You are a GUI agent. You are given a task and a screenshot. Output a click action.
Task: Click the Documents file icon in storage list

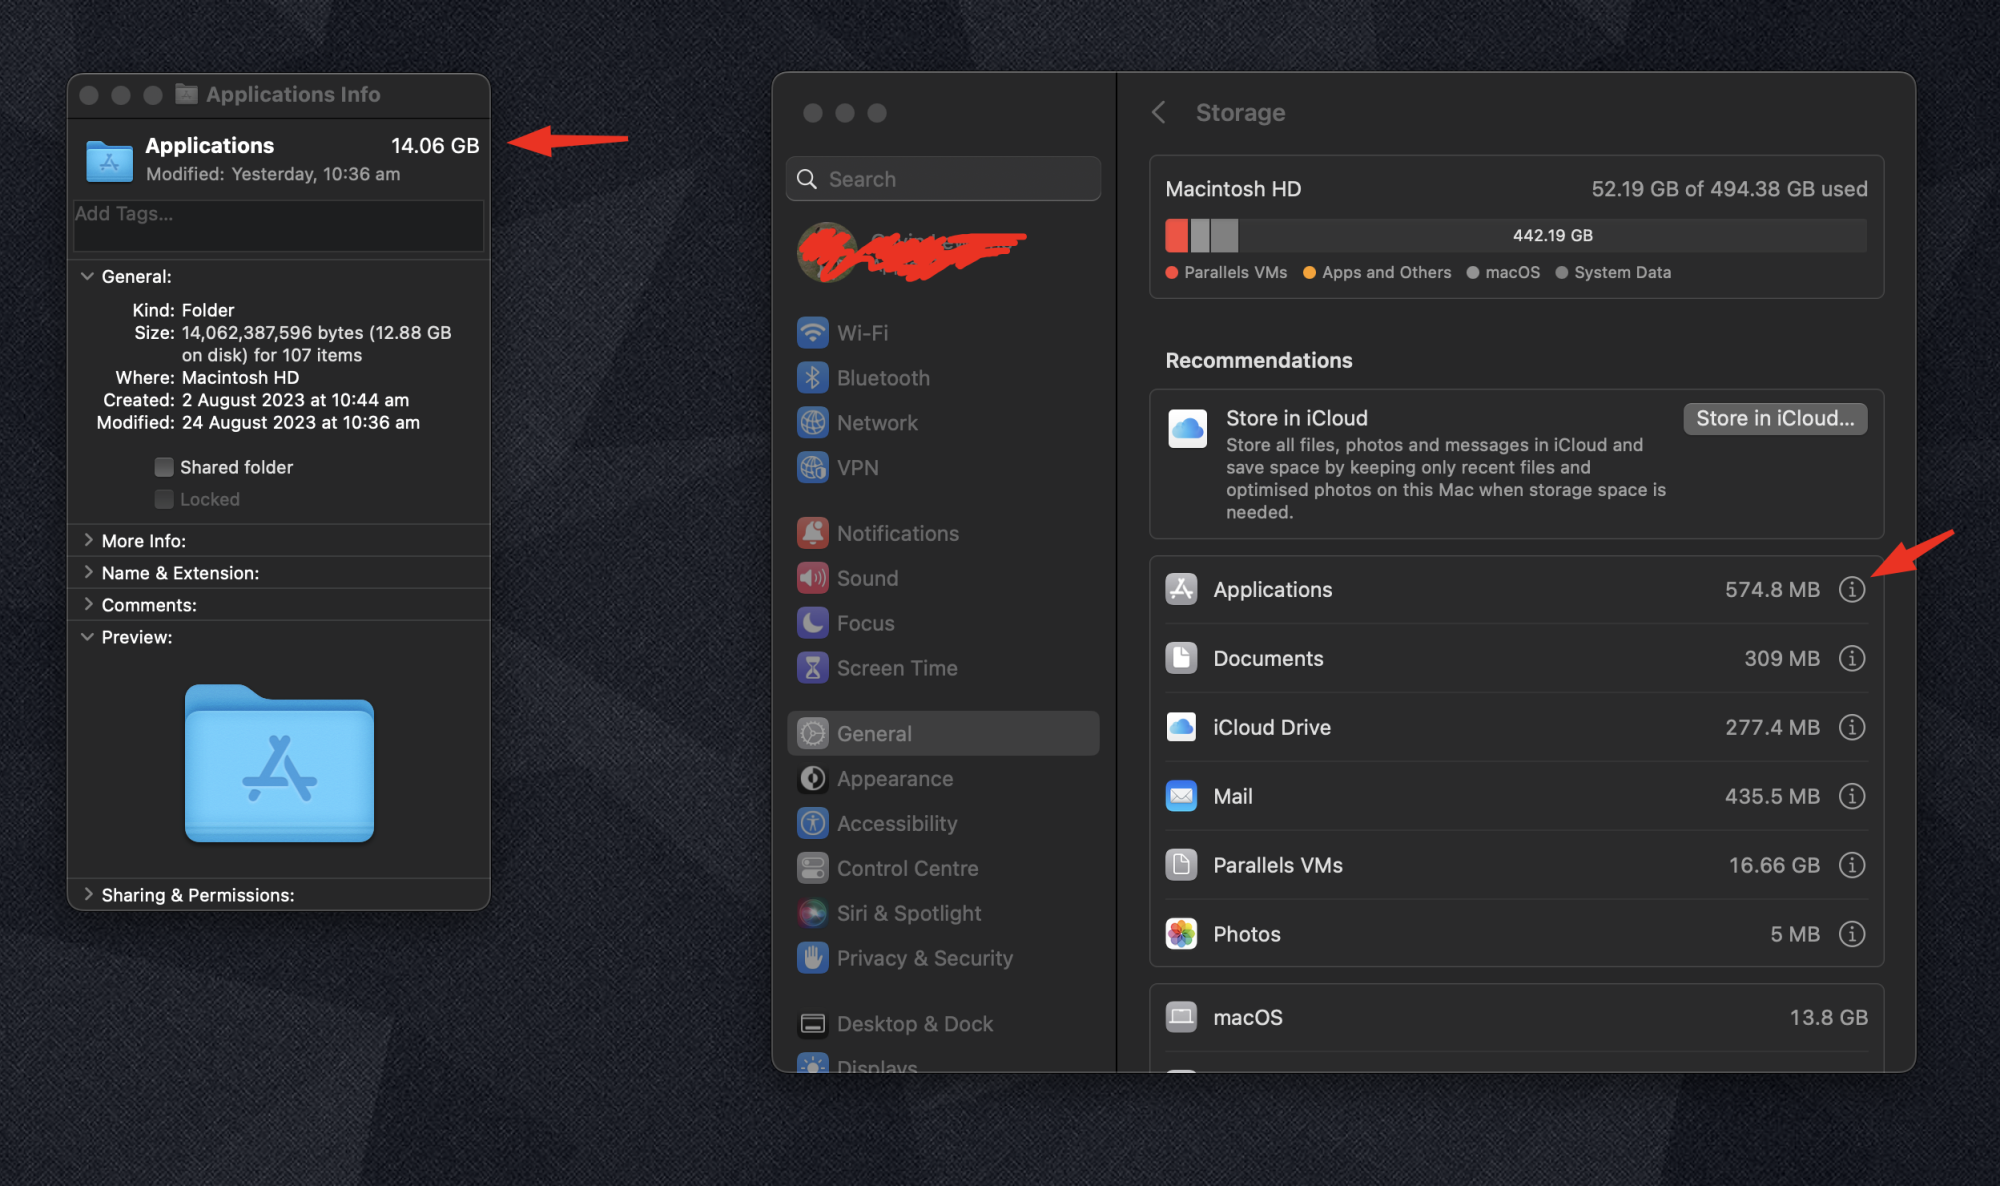click(1182, 659)
